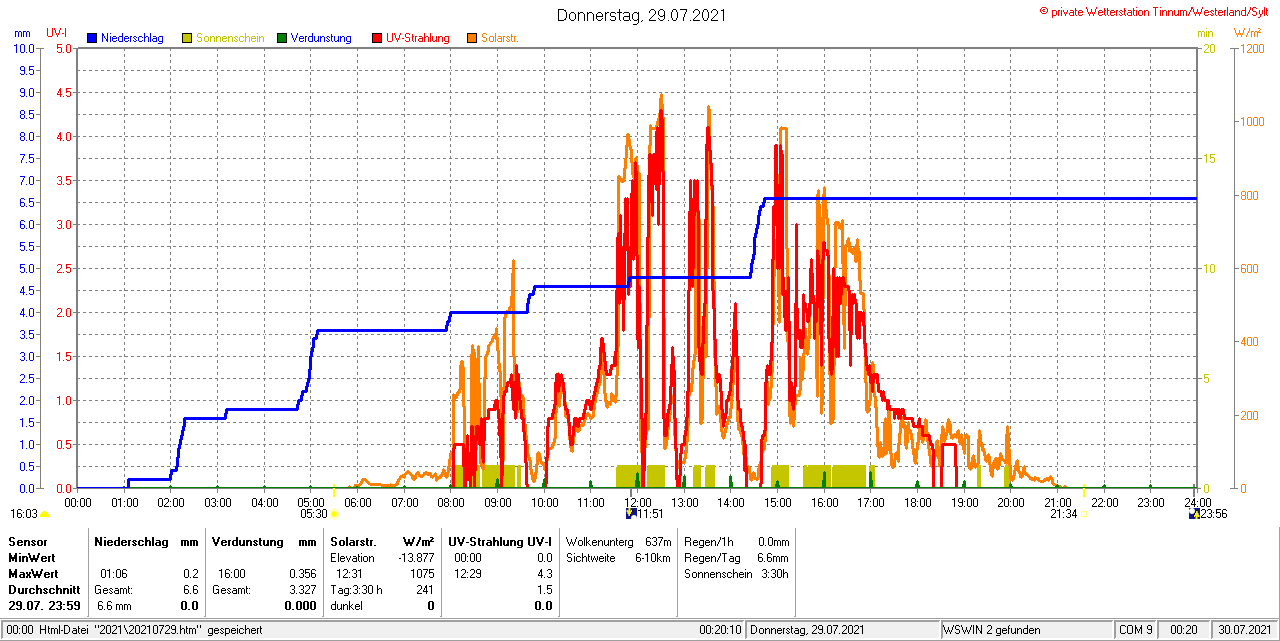This screenshot has height=641, width=1280.
Task: Select the Sonnenschein legend label
Action: [x=230, y=38]
